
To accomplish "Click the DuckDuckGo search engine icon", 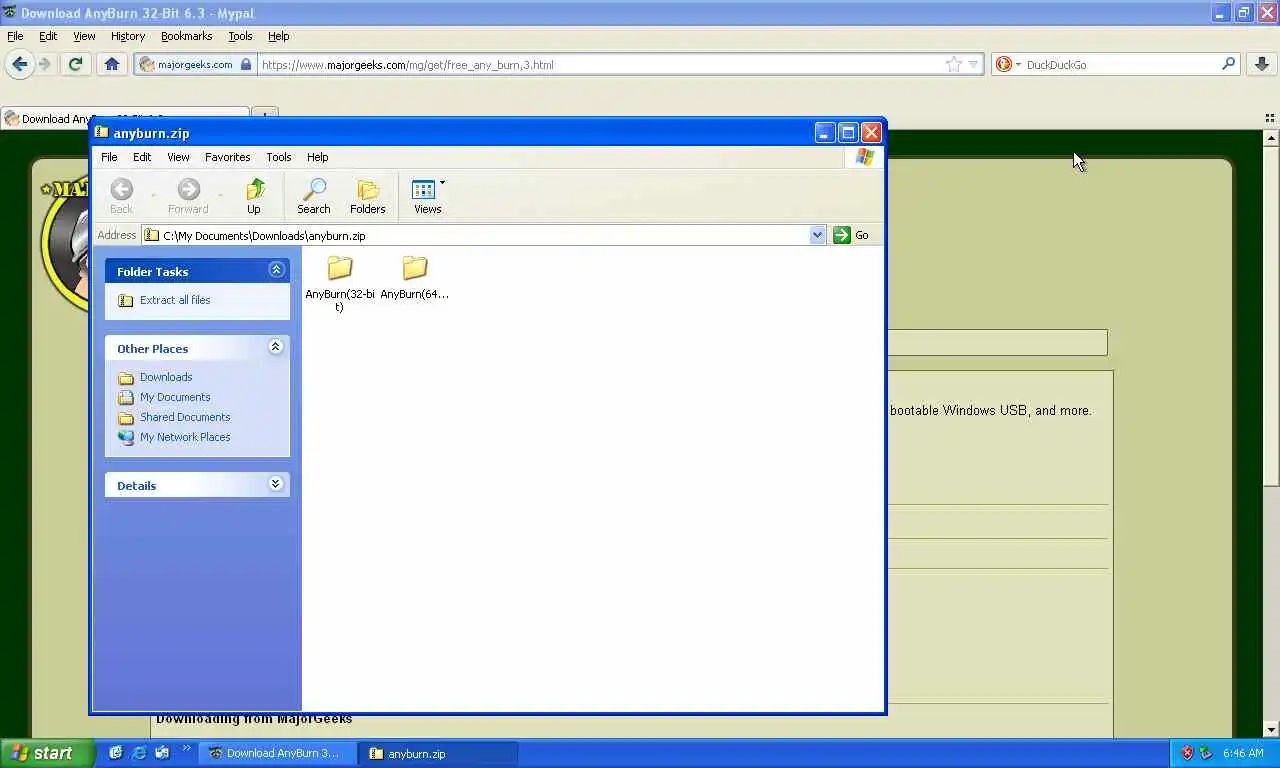I will pyautogui.click(x=1004, y=64).
